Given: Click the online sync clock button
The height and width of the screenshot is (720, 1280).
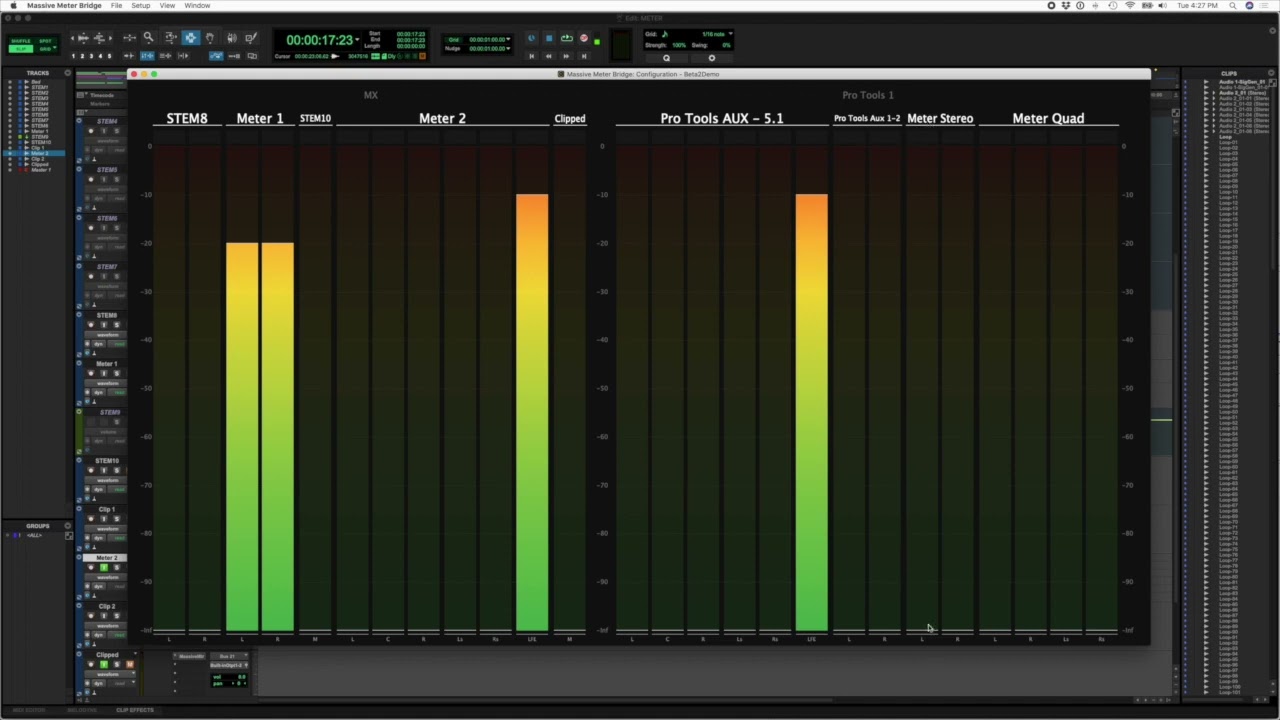Looking at the screenshot, I should [x=531, y=38].
